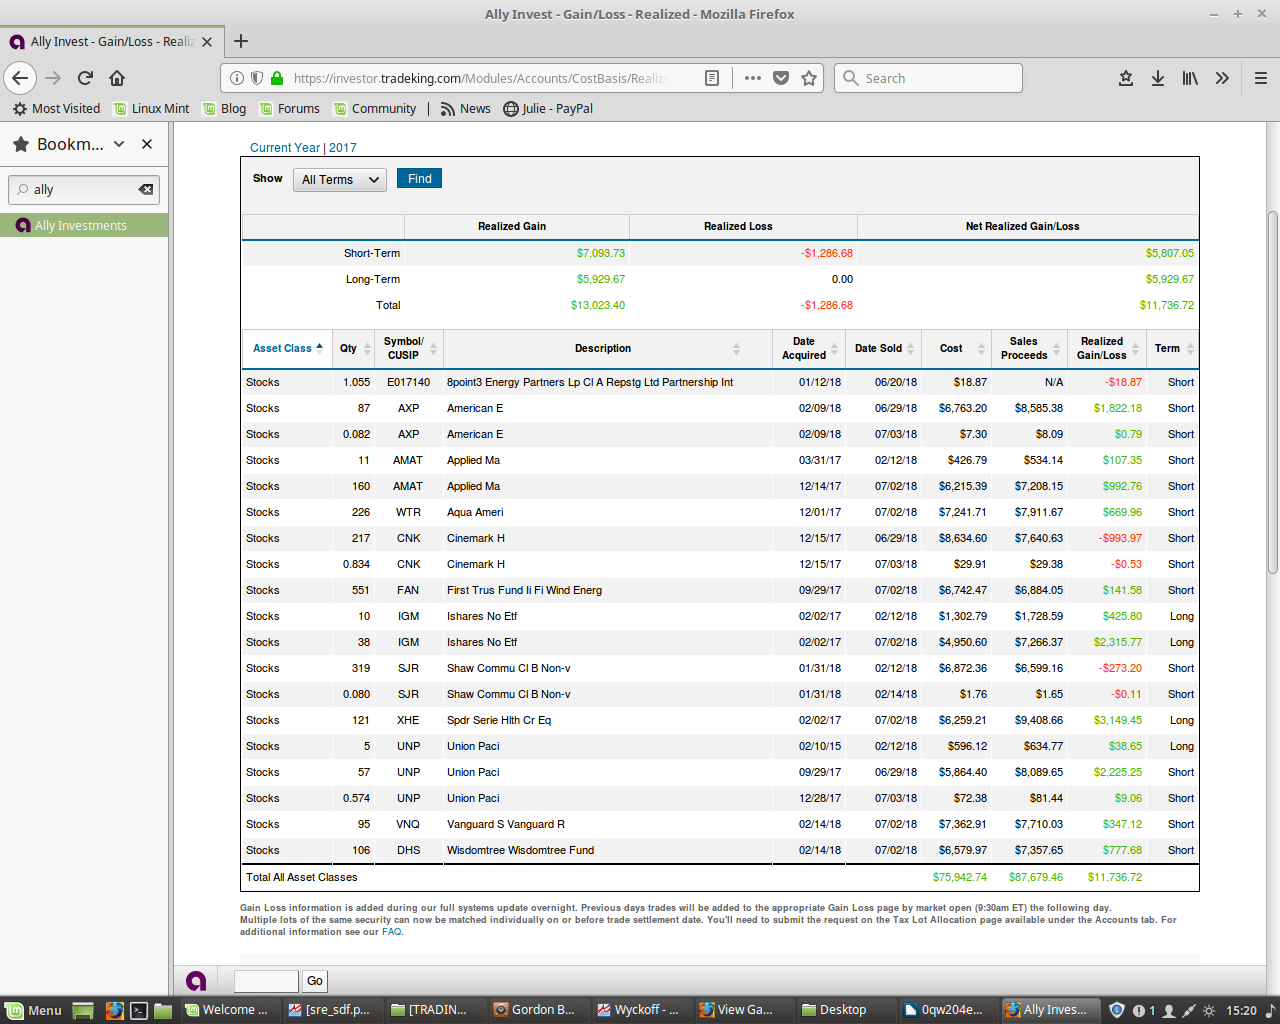Click the page vertical scrollbar
Screen dimensions: 1280x1024
(x=1273, y=390)
